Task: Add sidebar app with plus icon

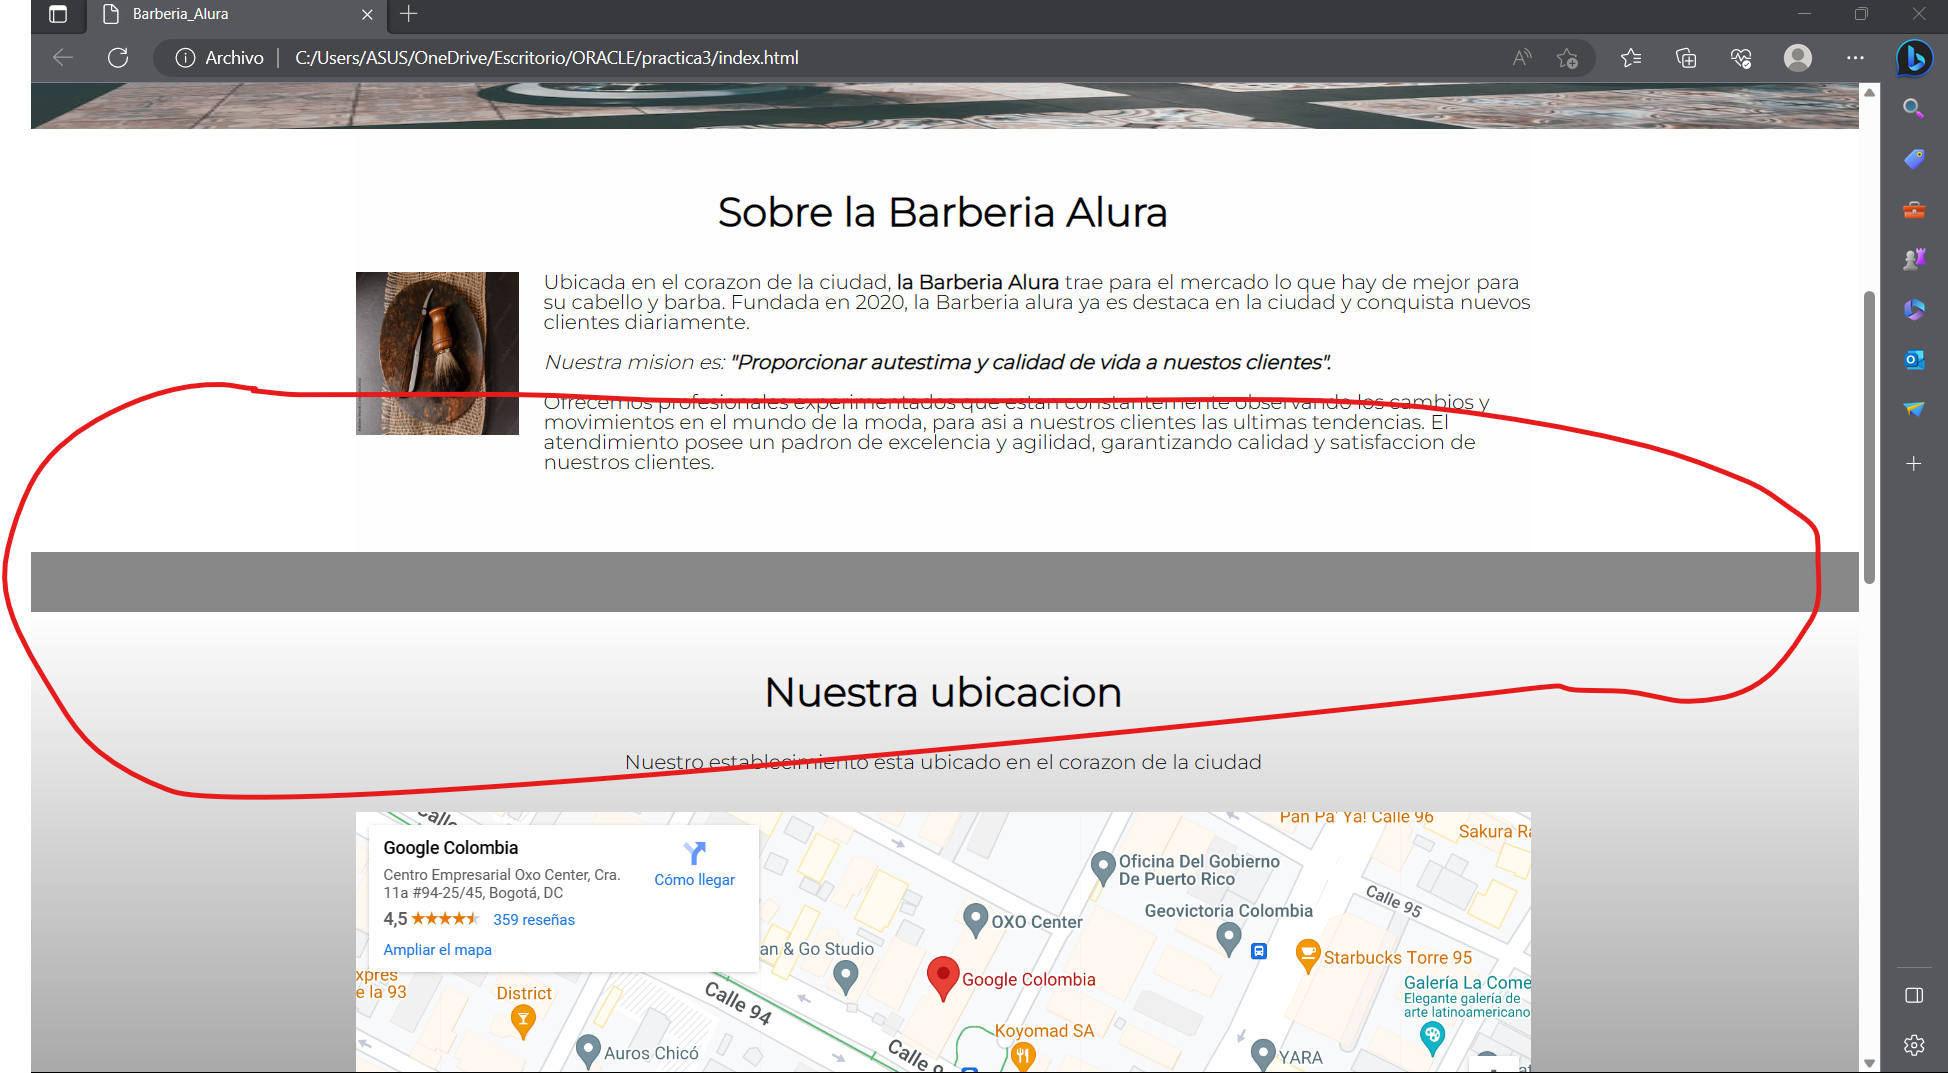Action: click(x=1913, y=464)
